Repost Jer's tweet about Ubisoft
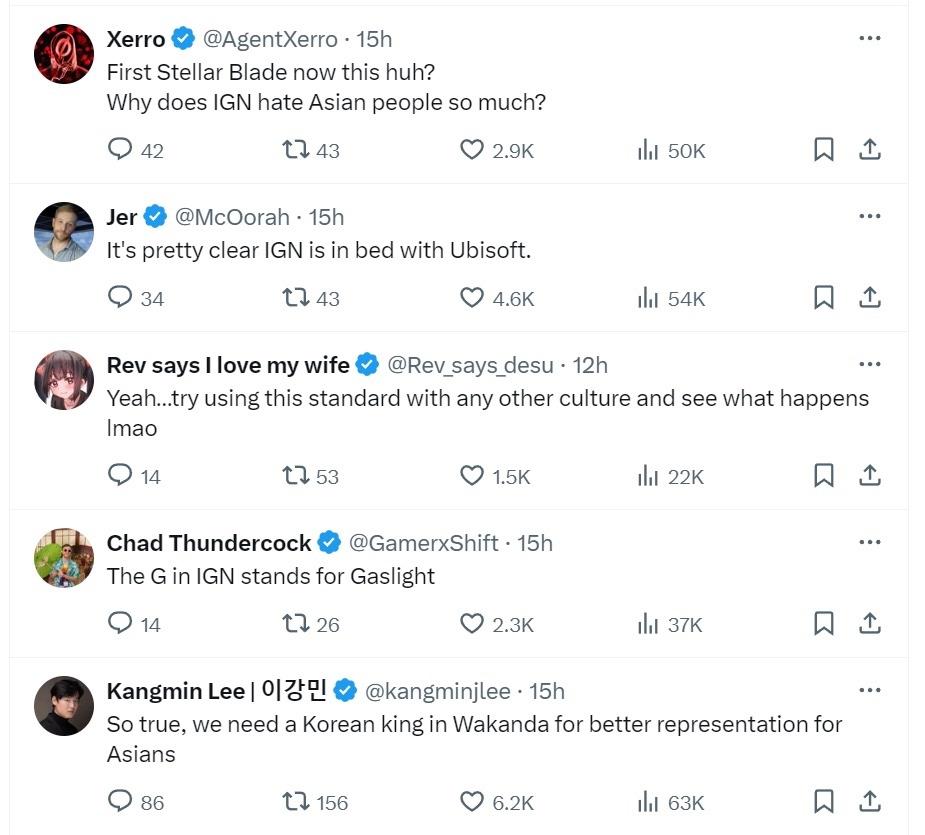Image resolution: width=925 pixels, height=835 pixels. [x=296, y=298]
